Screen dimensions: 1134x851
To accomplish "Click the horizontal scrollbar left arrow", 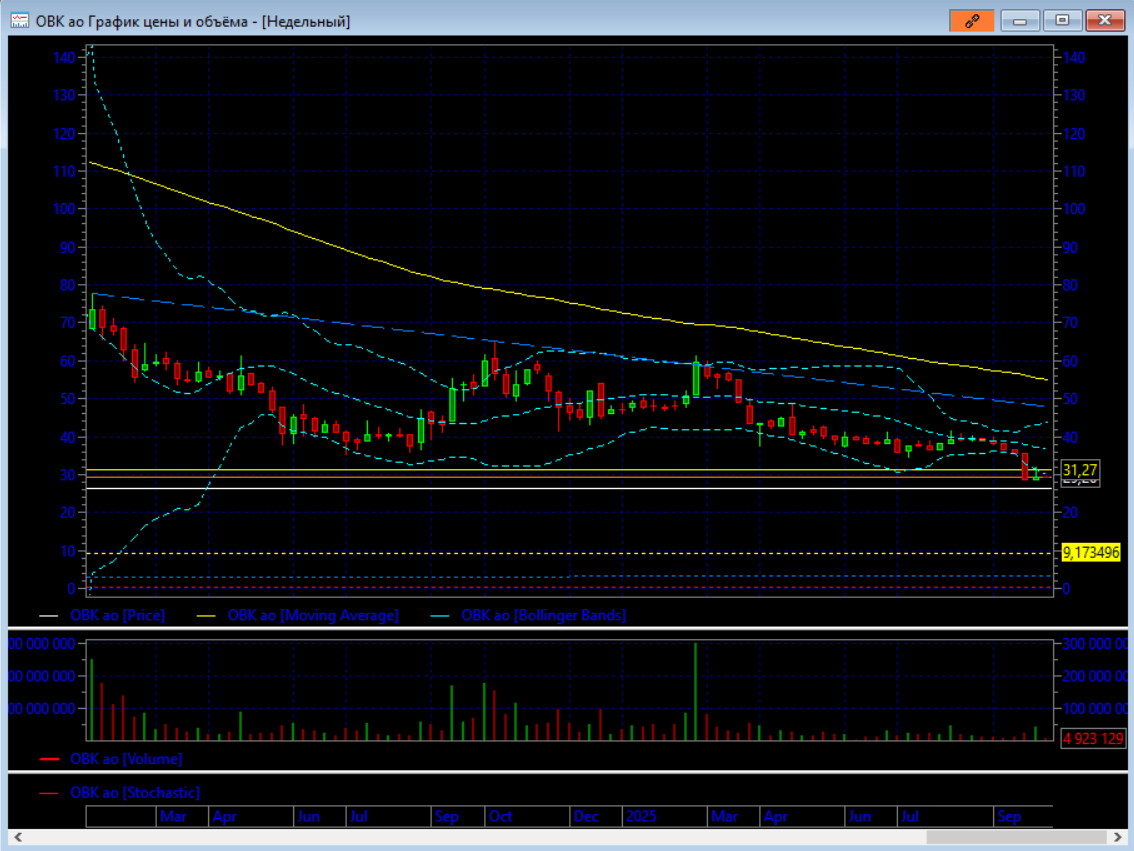I will 17,837.
